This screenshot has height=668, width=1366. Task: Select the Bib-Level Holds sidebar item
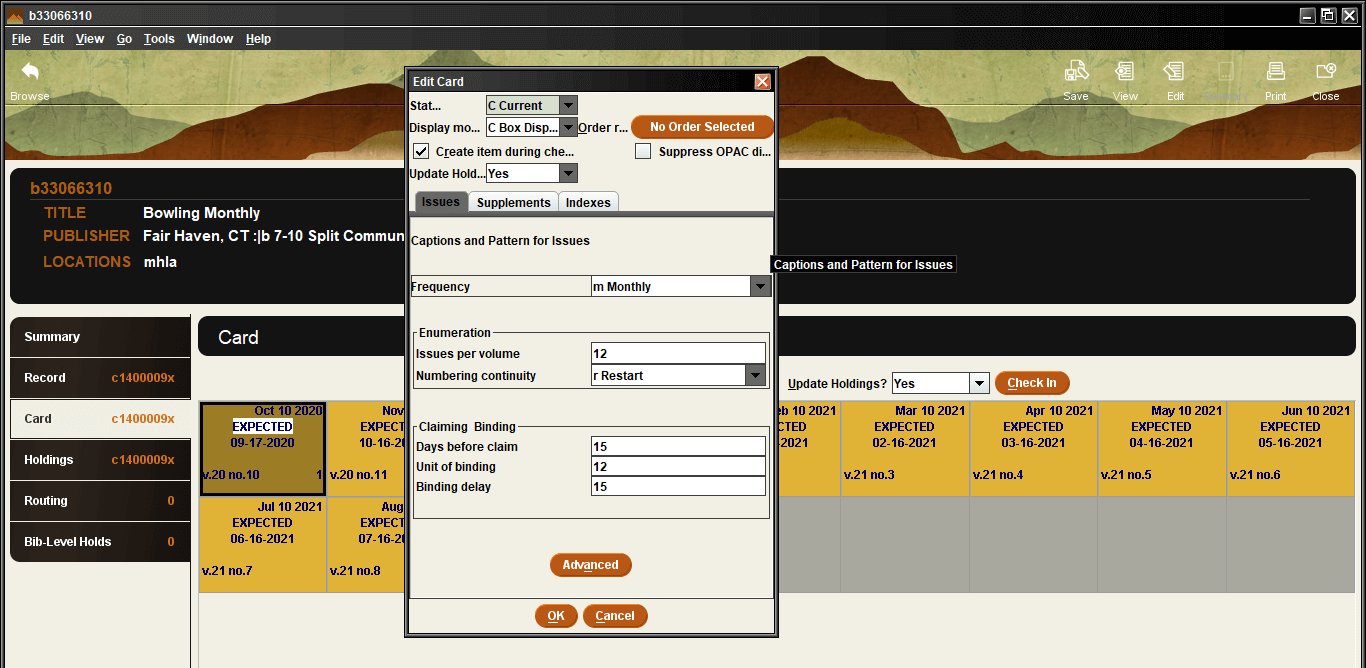click(100, 542)
